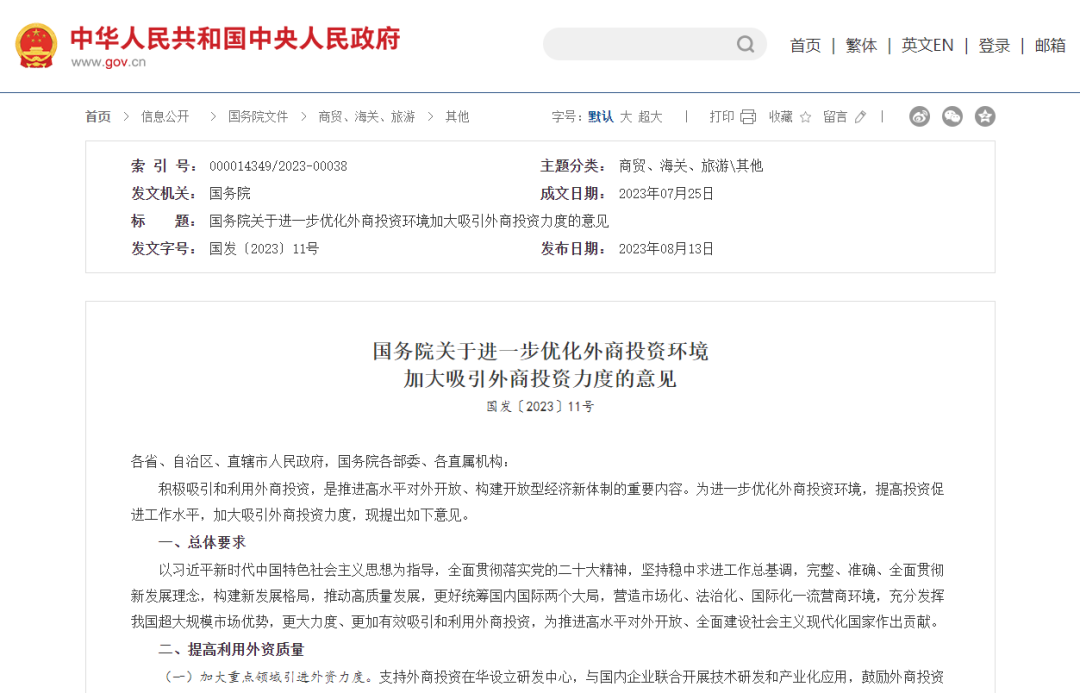
Task: Share the article via the WeChat icon
Action: click(952, 116)
